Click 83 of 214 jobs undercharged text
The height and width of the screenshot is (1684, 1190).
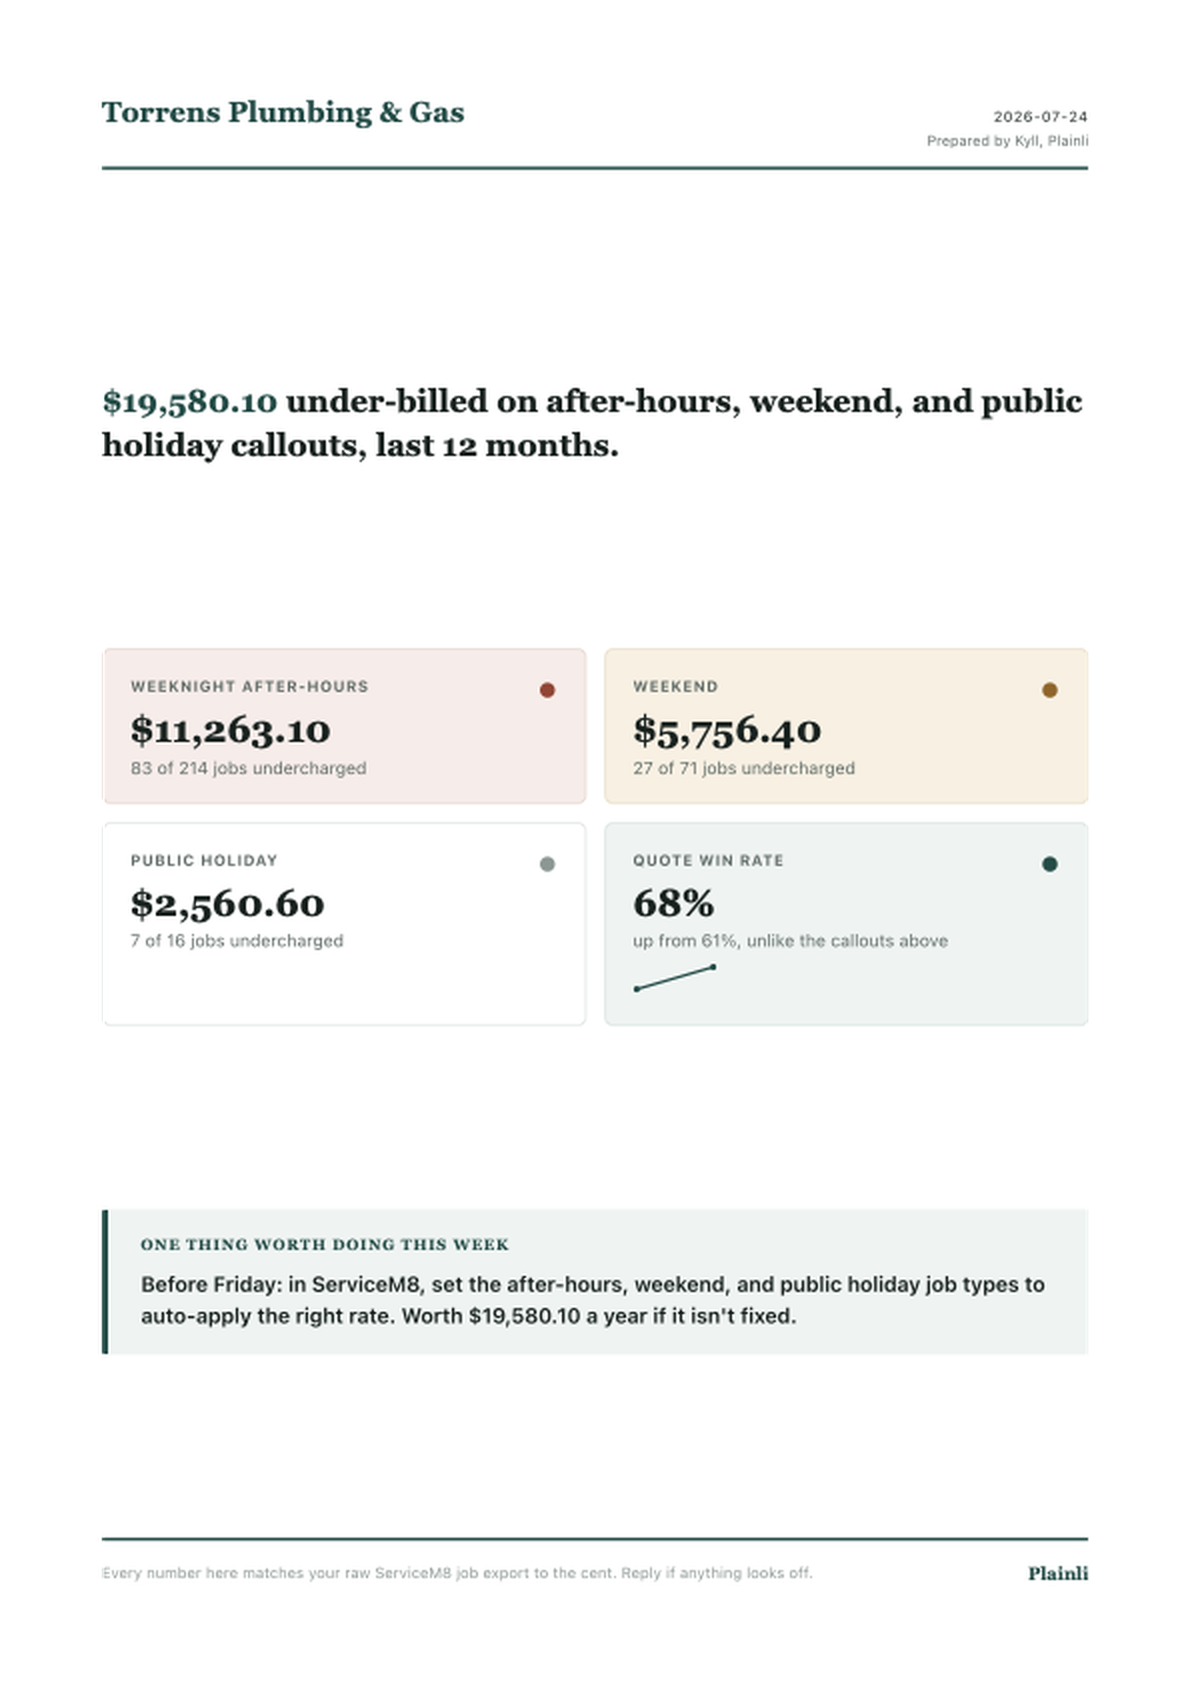pos(248,768)
